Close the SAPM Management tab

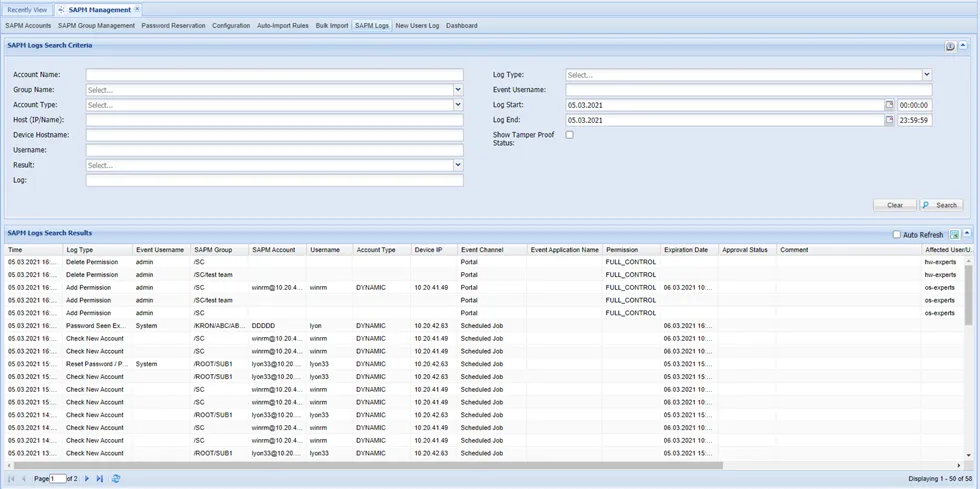click(137, 9)
